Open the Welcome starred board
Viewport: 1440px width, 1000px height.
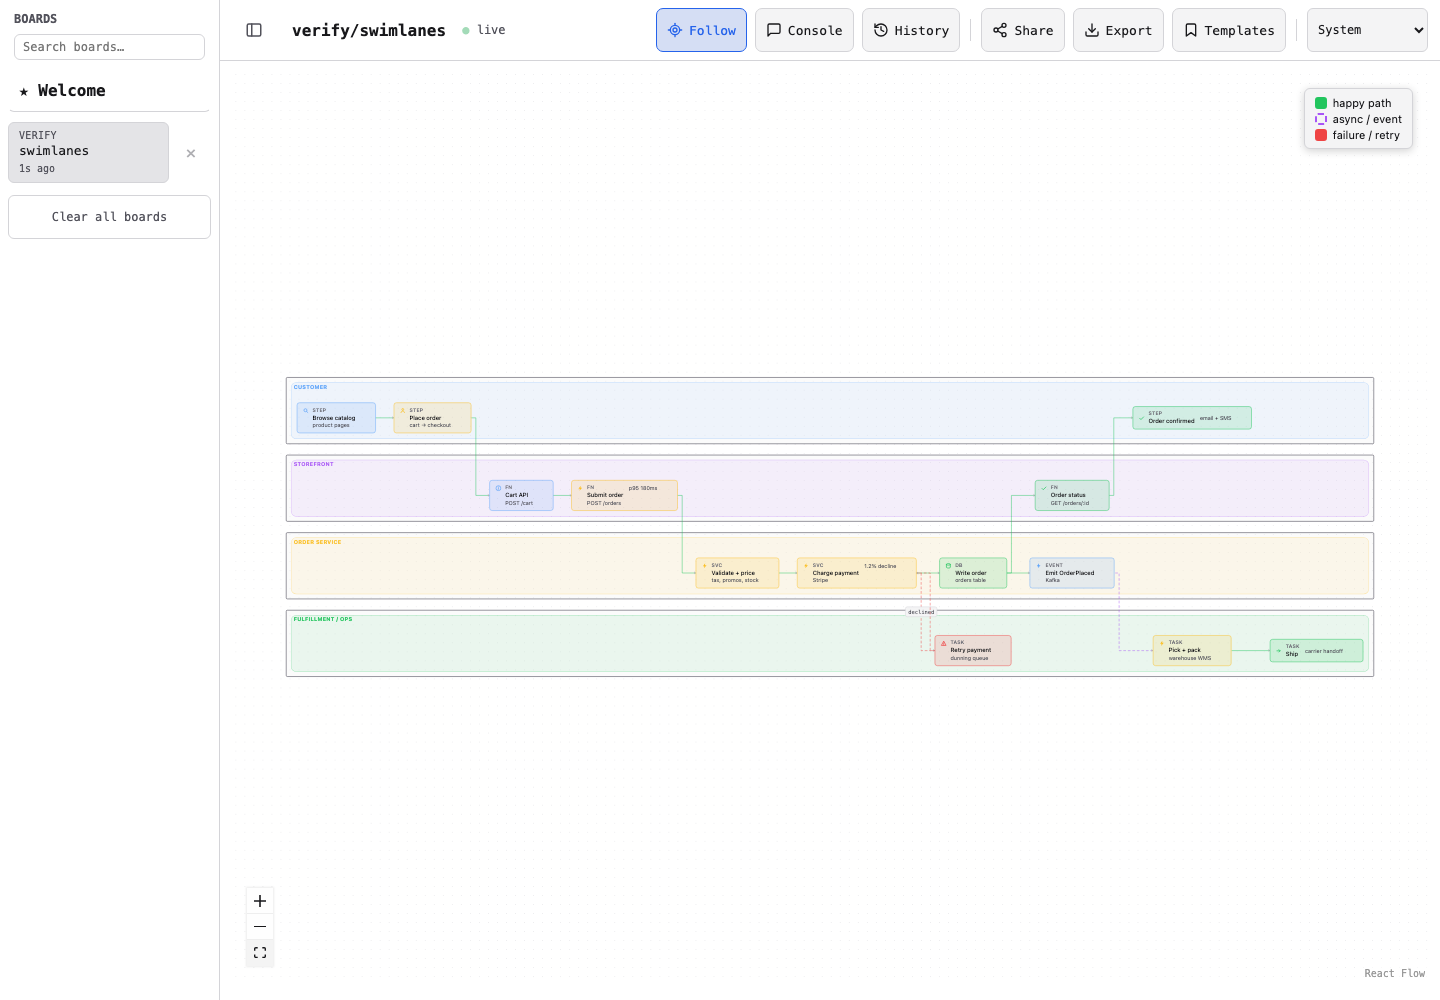pyautogui.click(x=109, y=91)
